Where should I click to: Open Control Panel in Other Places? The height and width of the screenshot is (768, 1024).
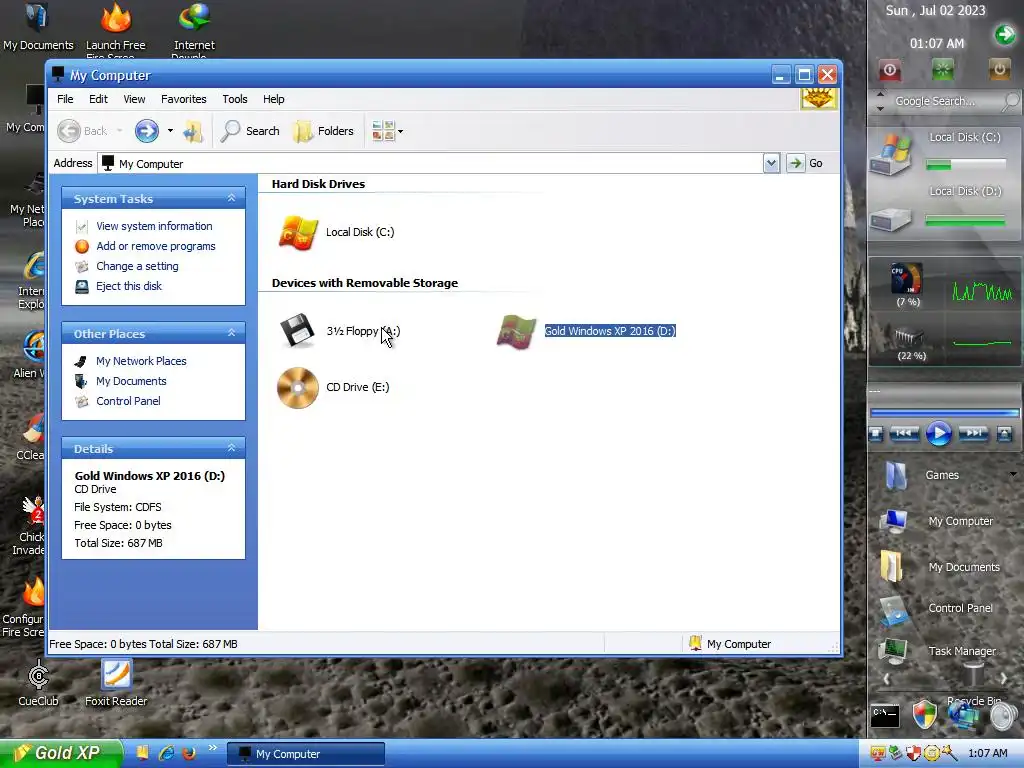pyautogui.click(x=128, y=401)
